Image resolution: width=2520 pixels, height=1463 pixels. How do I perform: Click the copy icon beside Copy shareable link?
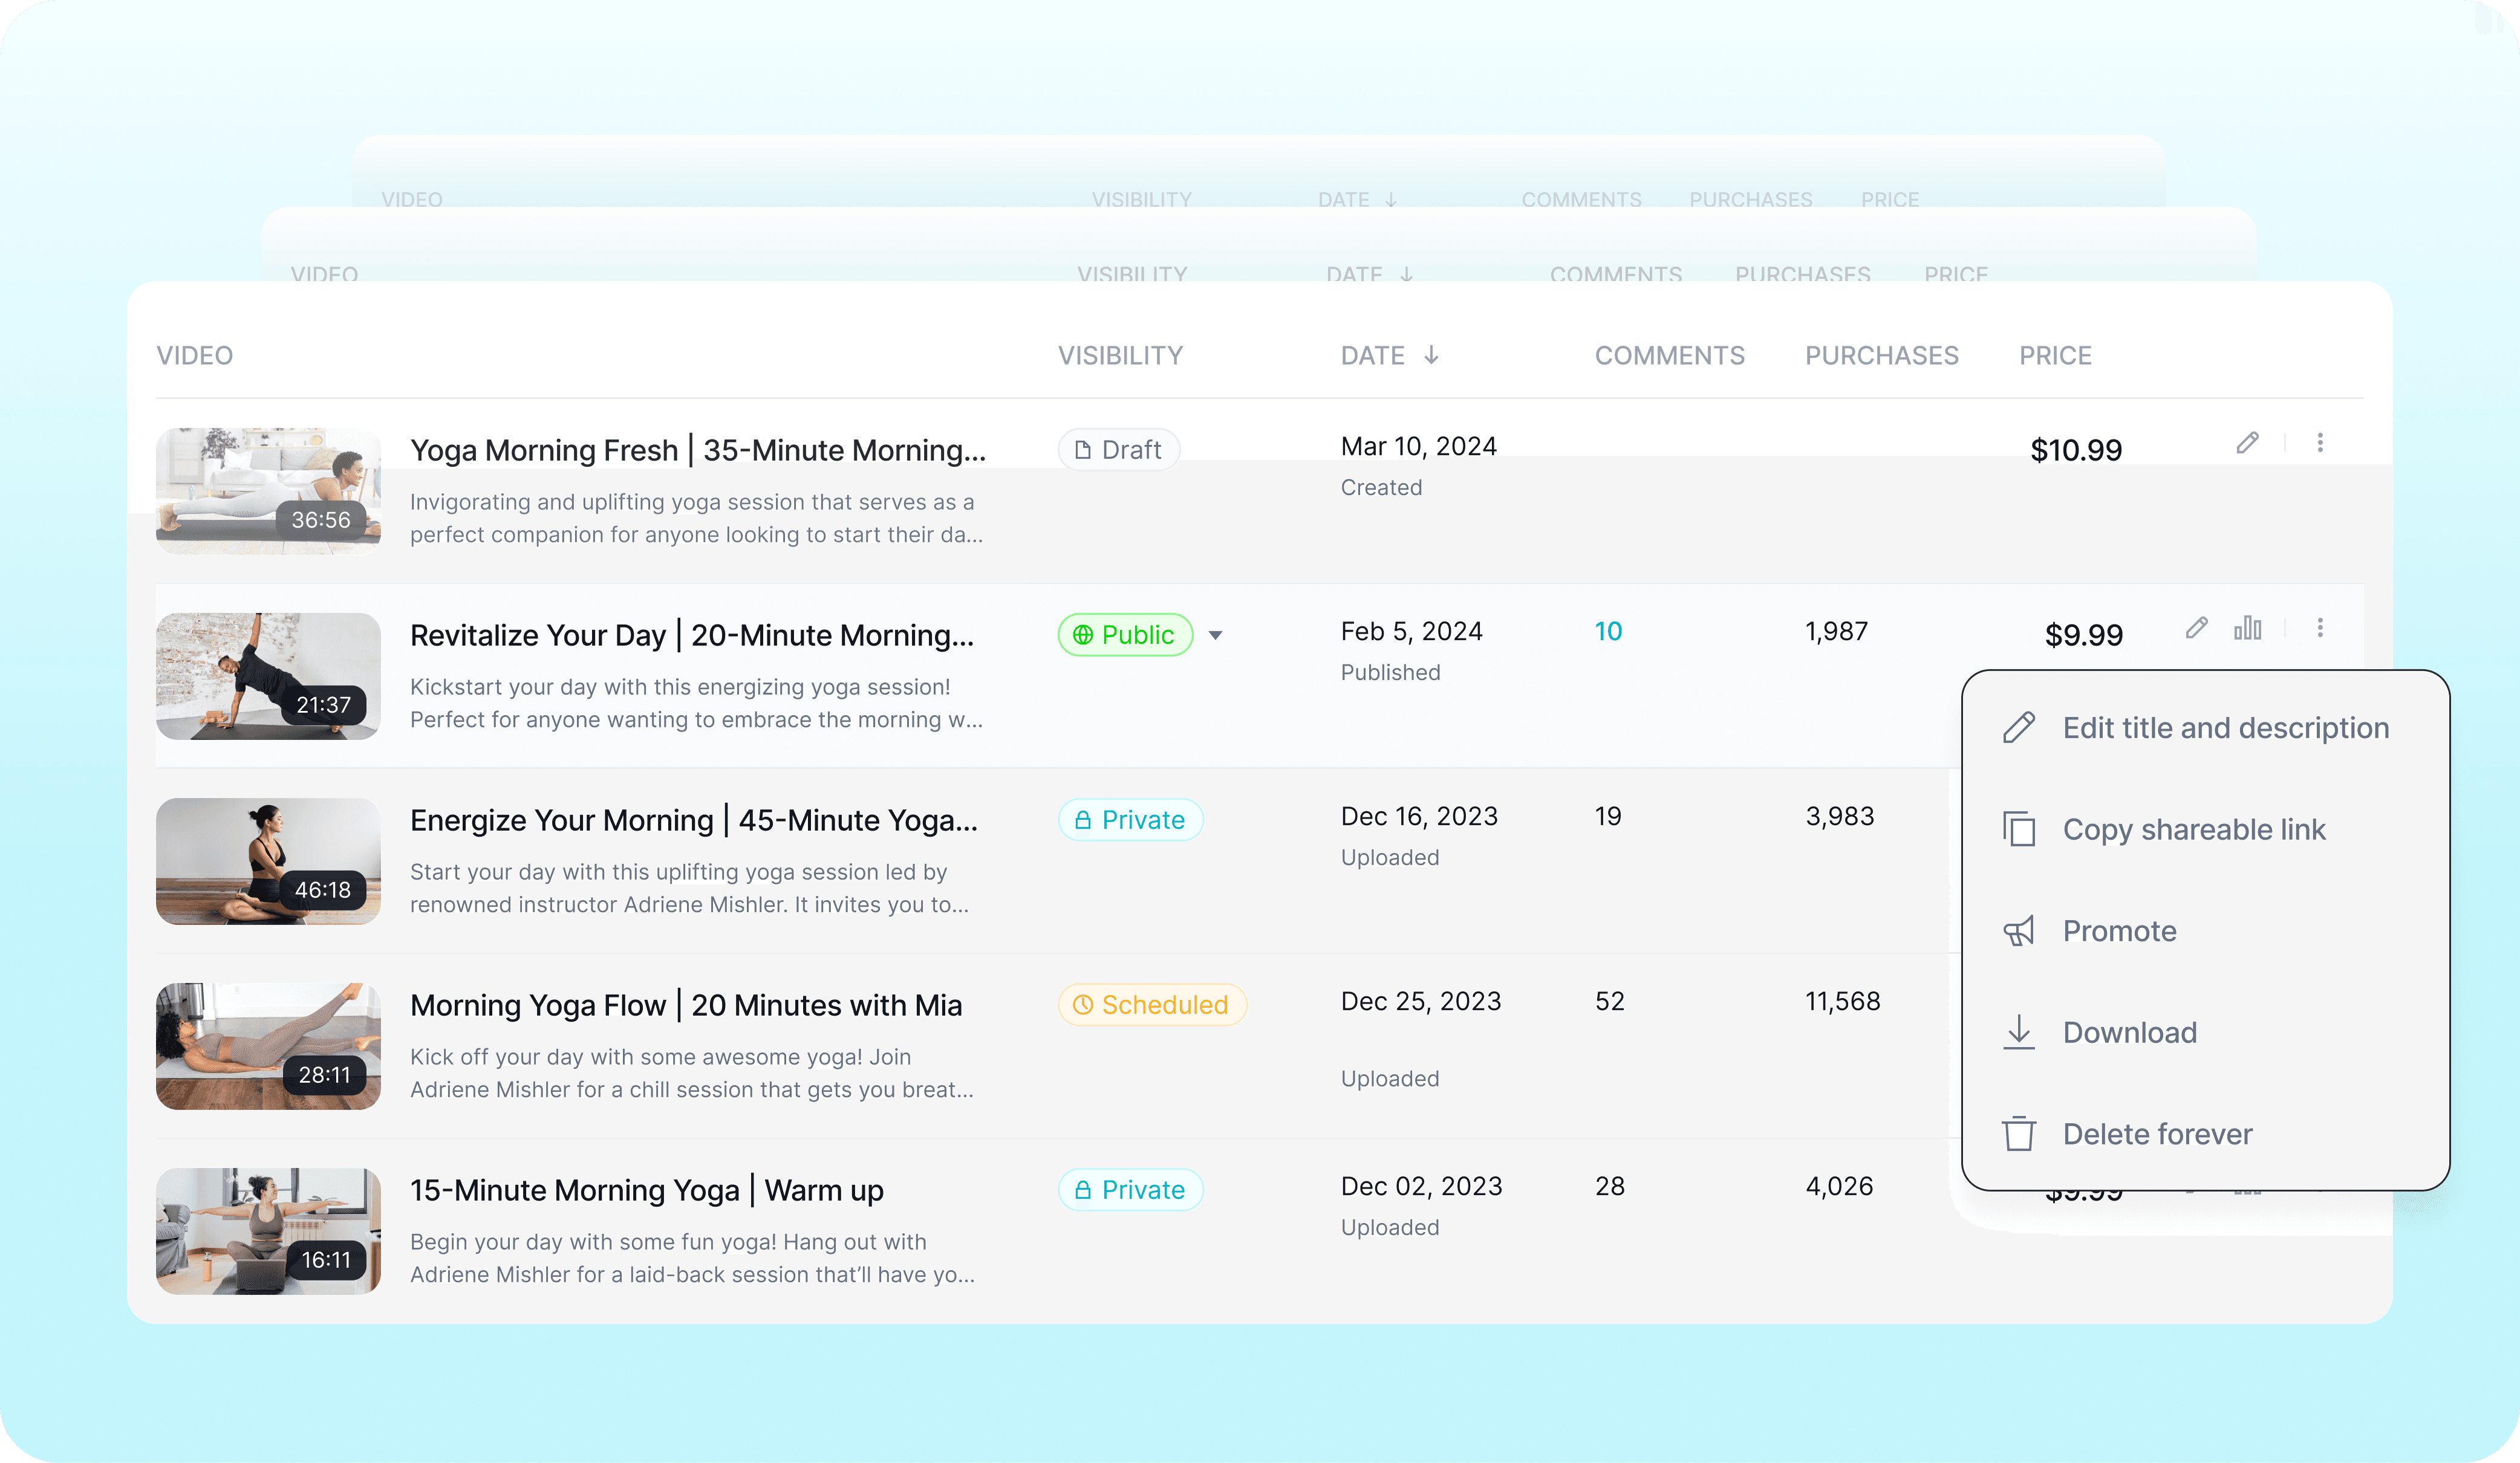pyautogui.click(x=2018, y=829)
